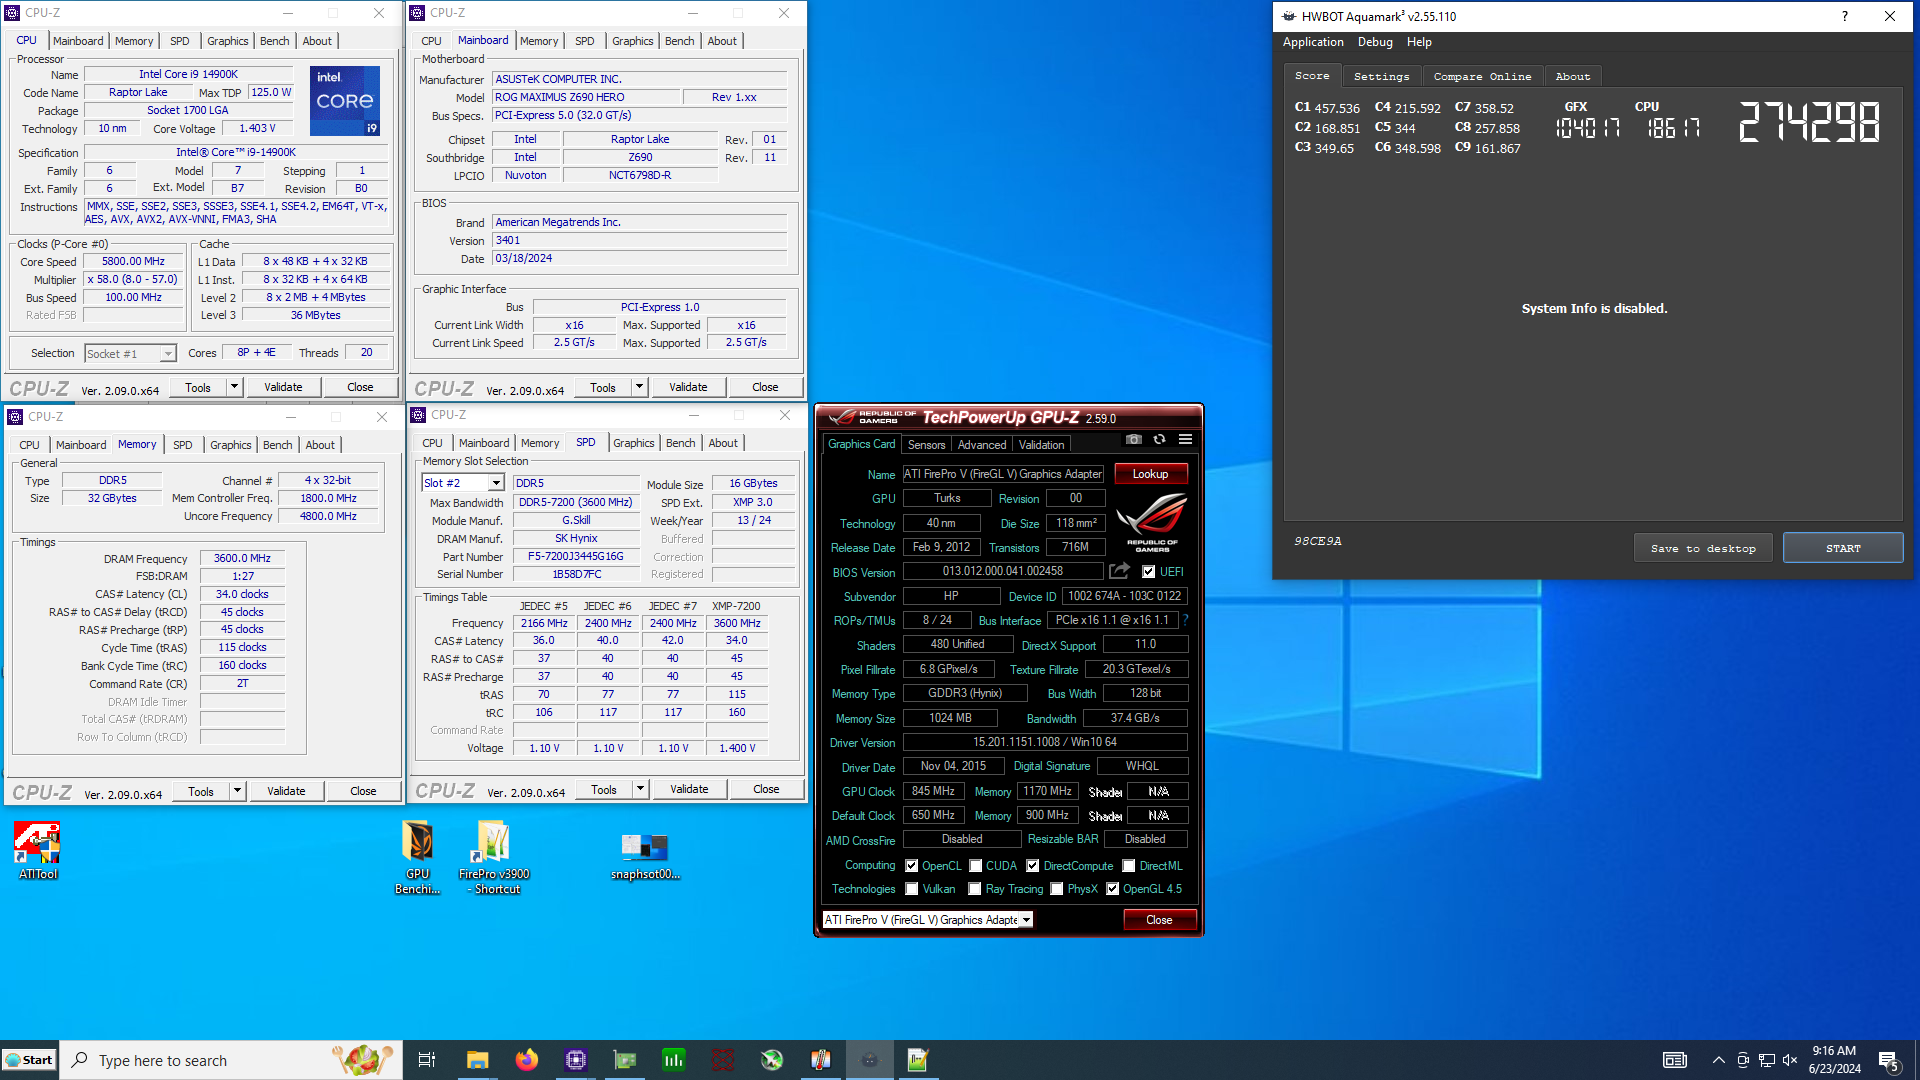Click the START button in Aquamark
The height and width of the screenshot is (1080, 1920).
(1843, 548)
